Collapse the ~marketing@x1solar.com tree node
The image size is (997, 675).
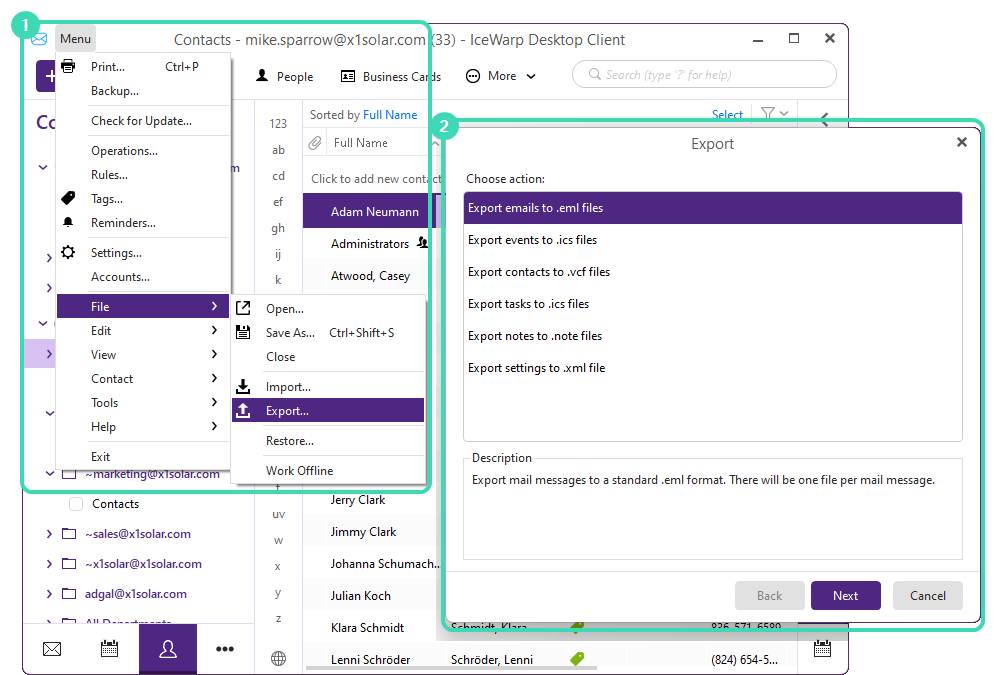coord(50,474)
